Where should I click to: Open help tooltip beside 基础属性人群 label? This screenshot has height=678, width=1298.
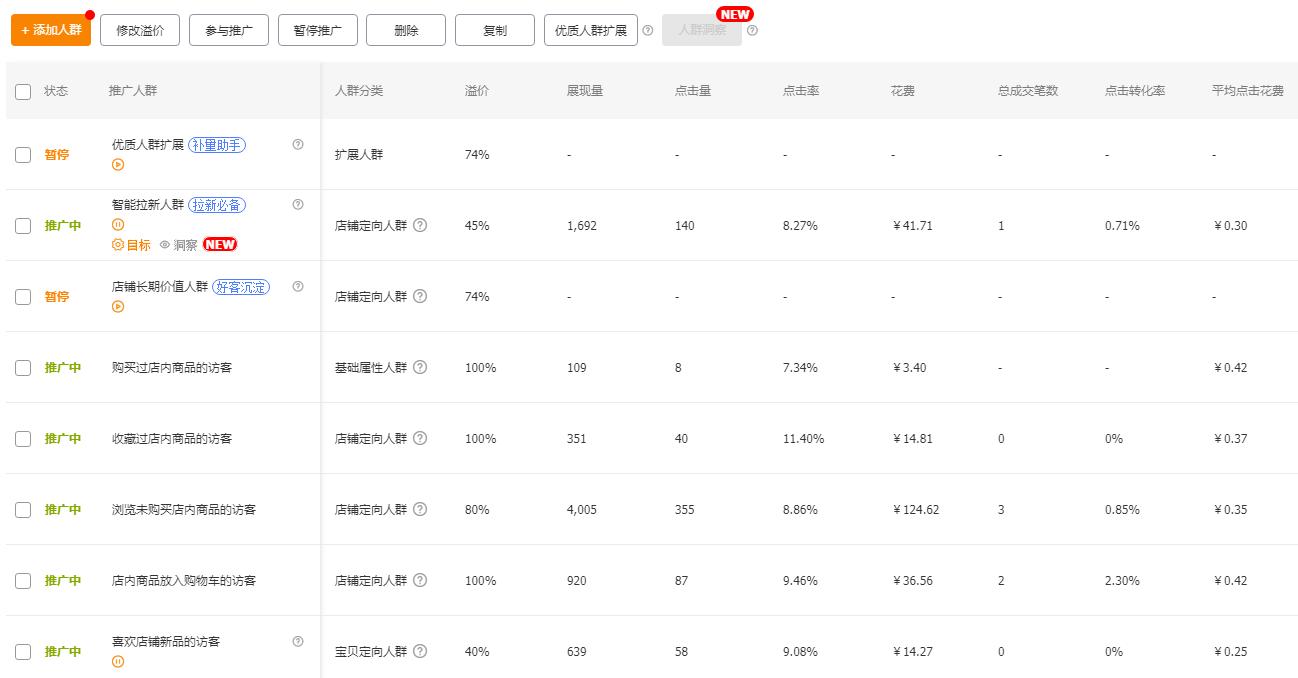[420, 367]
